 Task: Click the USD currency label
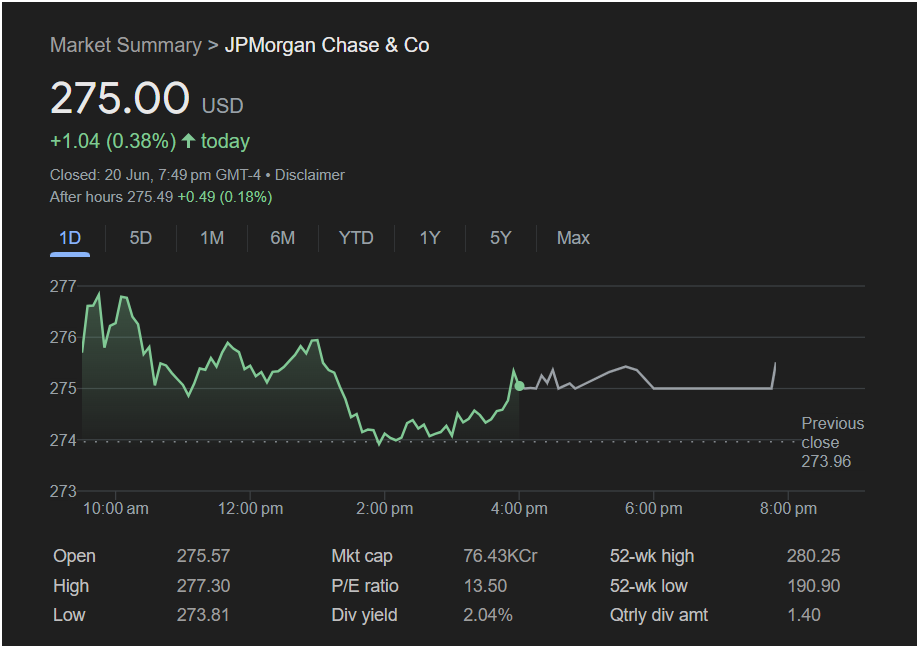click(222, 106)
